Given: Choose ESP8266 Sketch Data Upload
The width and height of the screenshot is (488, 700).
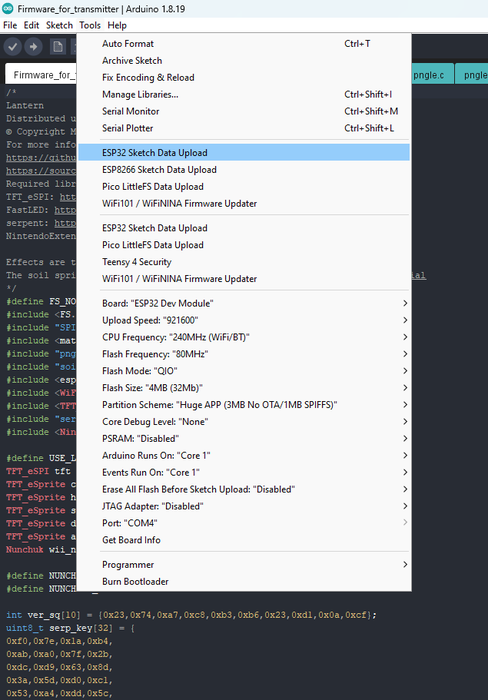Looking at the screenshot, I should click(244, 170).
